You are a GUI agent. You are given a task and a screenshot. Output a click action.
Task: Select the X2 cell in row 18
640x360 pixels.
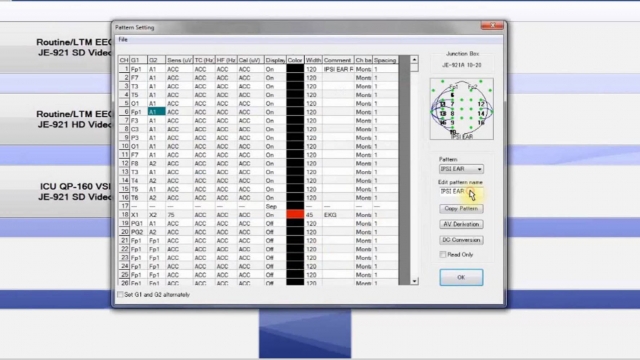coord(156,215)
